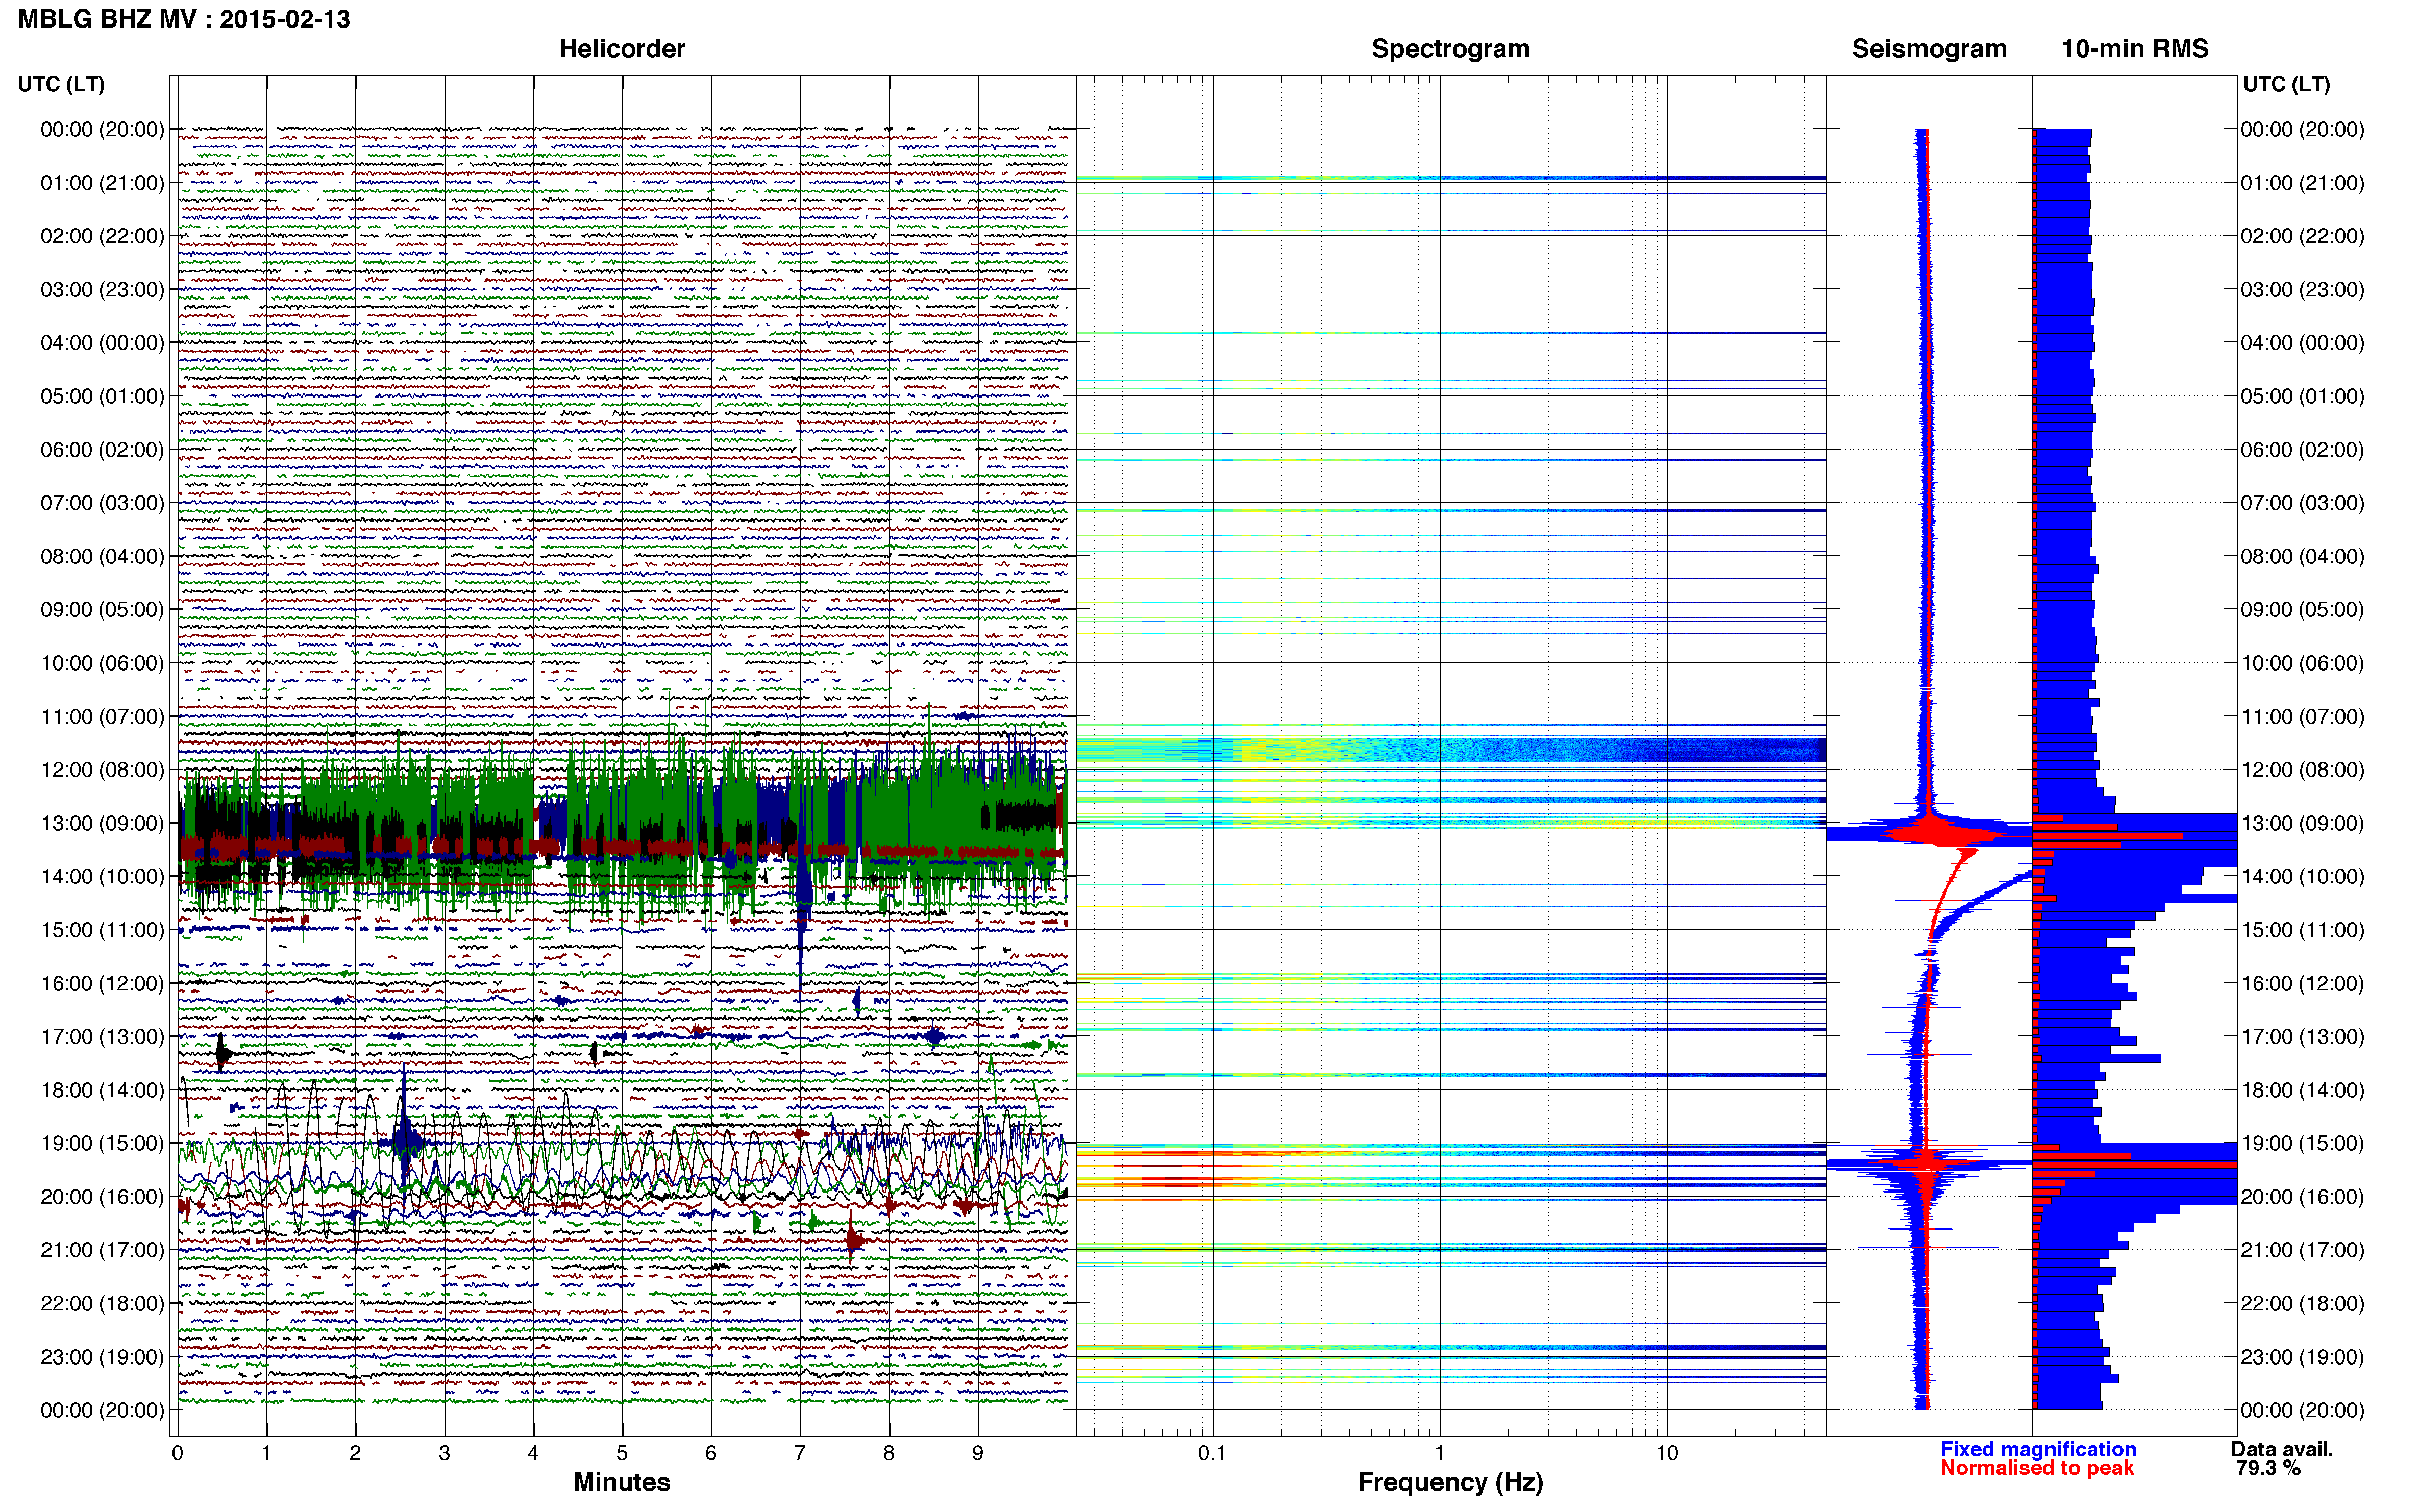Click "19:00 (15:00)" on the Helicorder time axis
The width and height of the screenshot is (2419, 1512).
[x=102, y=1143]
